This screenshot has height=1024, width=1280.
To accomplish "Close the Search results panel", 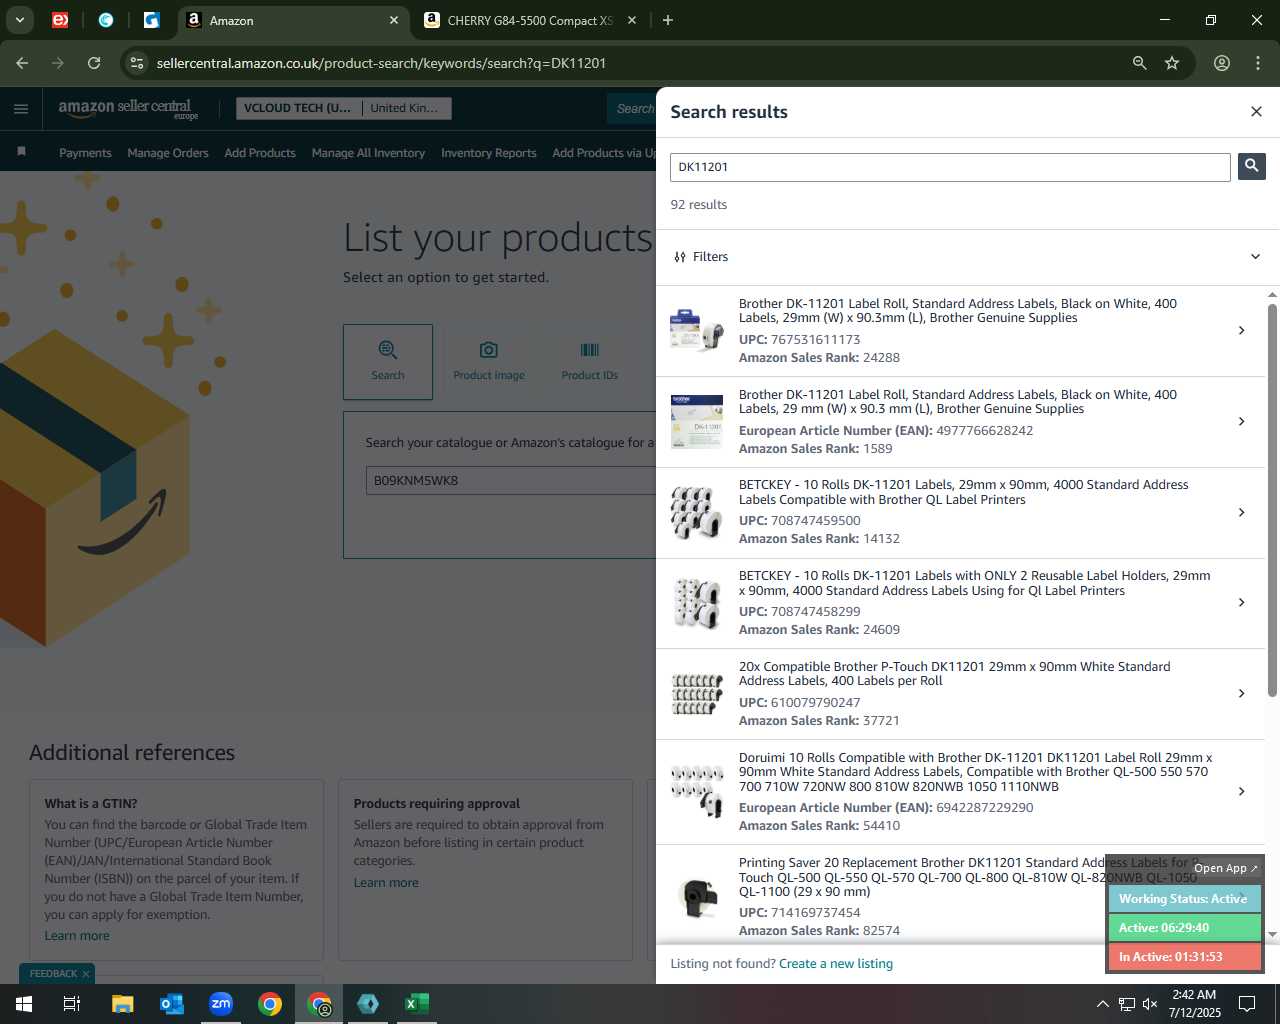I will coord(1256,111).
